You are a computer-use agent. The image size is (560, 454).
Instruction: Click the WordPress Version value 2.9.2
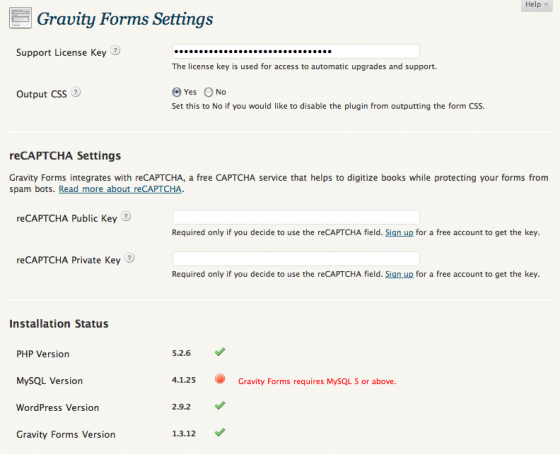pyautogui.click(x=181, y=406)
